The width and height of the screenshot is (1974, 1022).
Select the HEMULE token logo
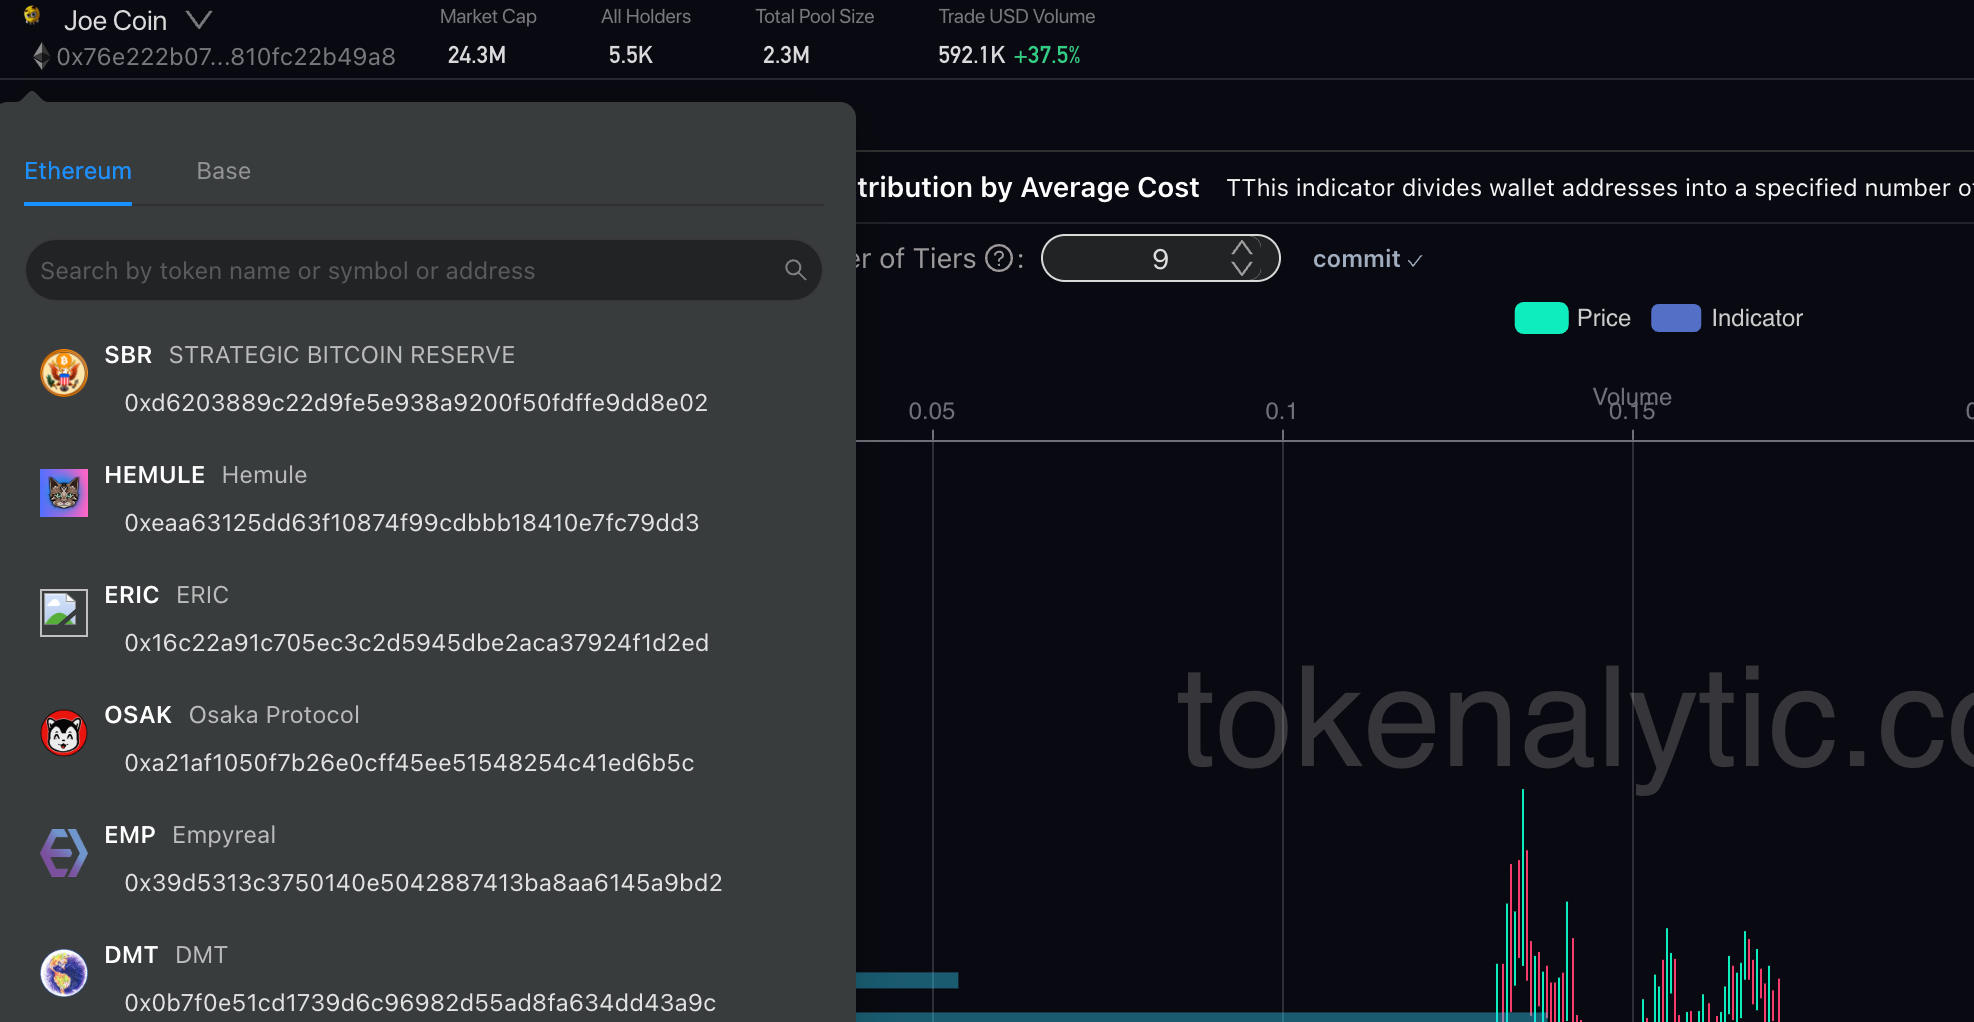(64, 493)
